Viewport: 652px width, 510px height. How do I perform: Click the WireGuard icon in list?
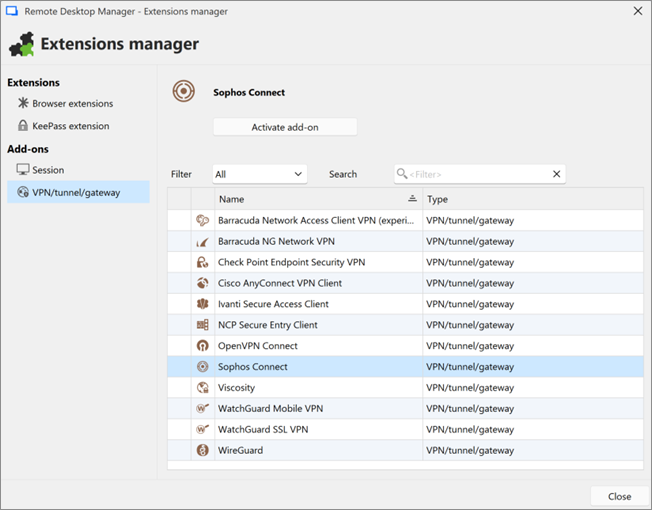pos(203,450)
